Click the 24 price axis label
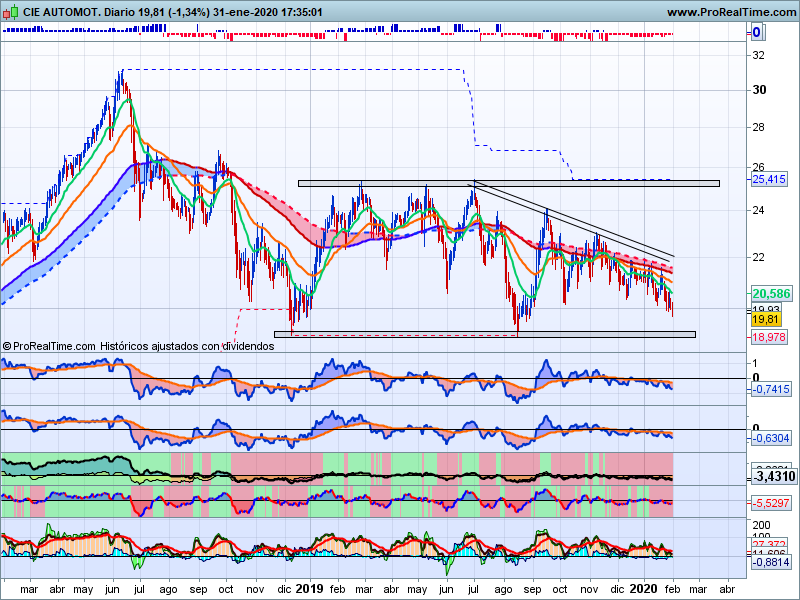 pos(759,210)
